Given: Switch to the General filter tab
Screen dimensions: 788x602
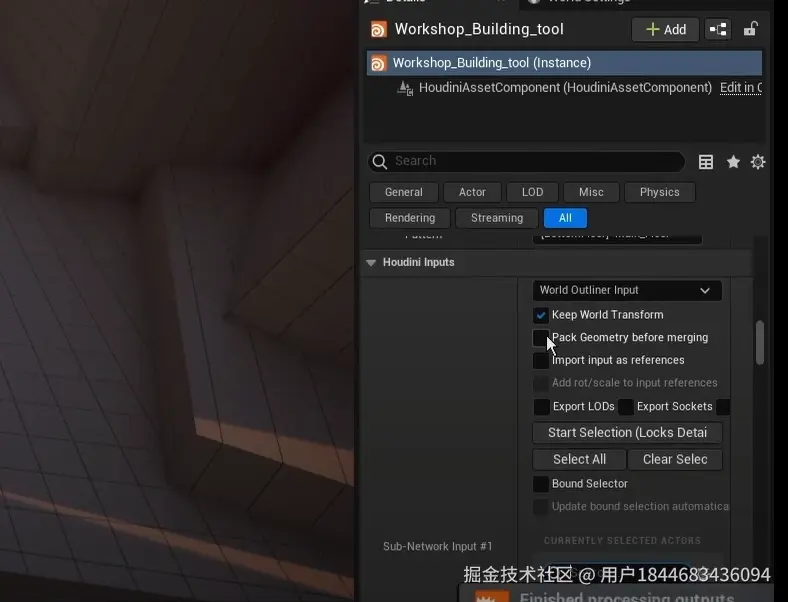Looking at the screenshot, I should tap(404, 192).
